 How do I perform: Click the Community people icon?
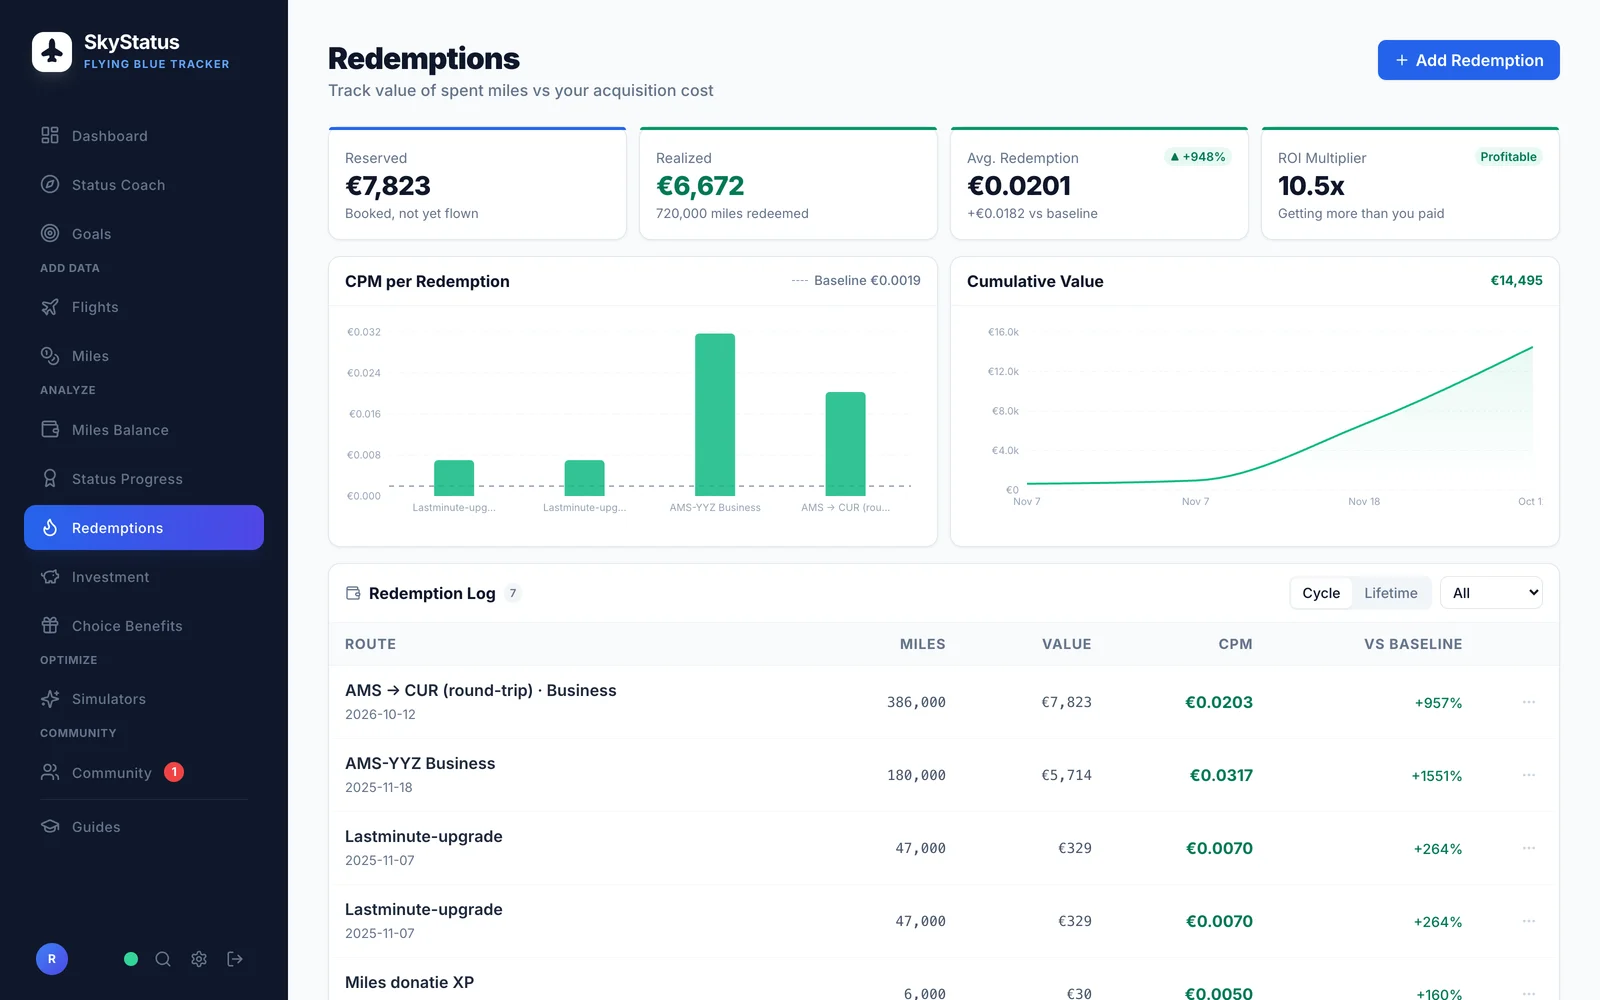pyautogui.click(x=50, y=772)
